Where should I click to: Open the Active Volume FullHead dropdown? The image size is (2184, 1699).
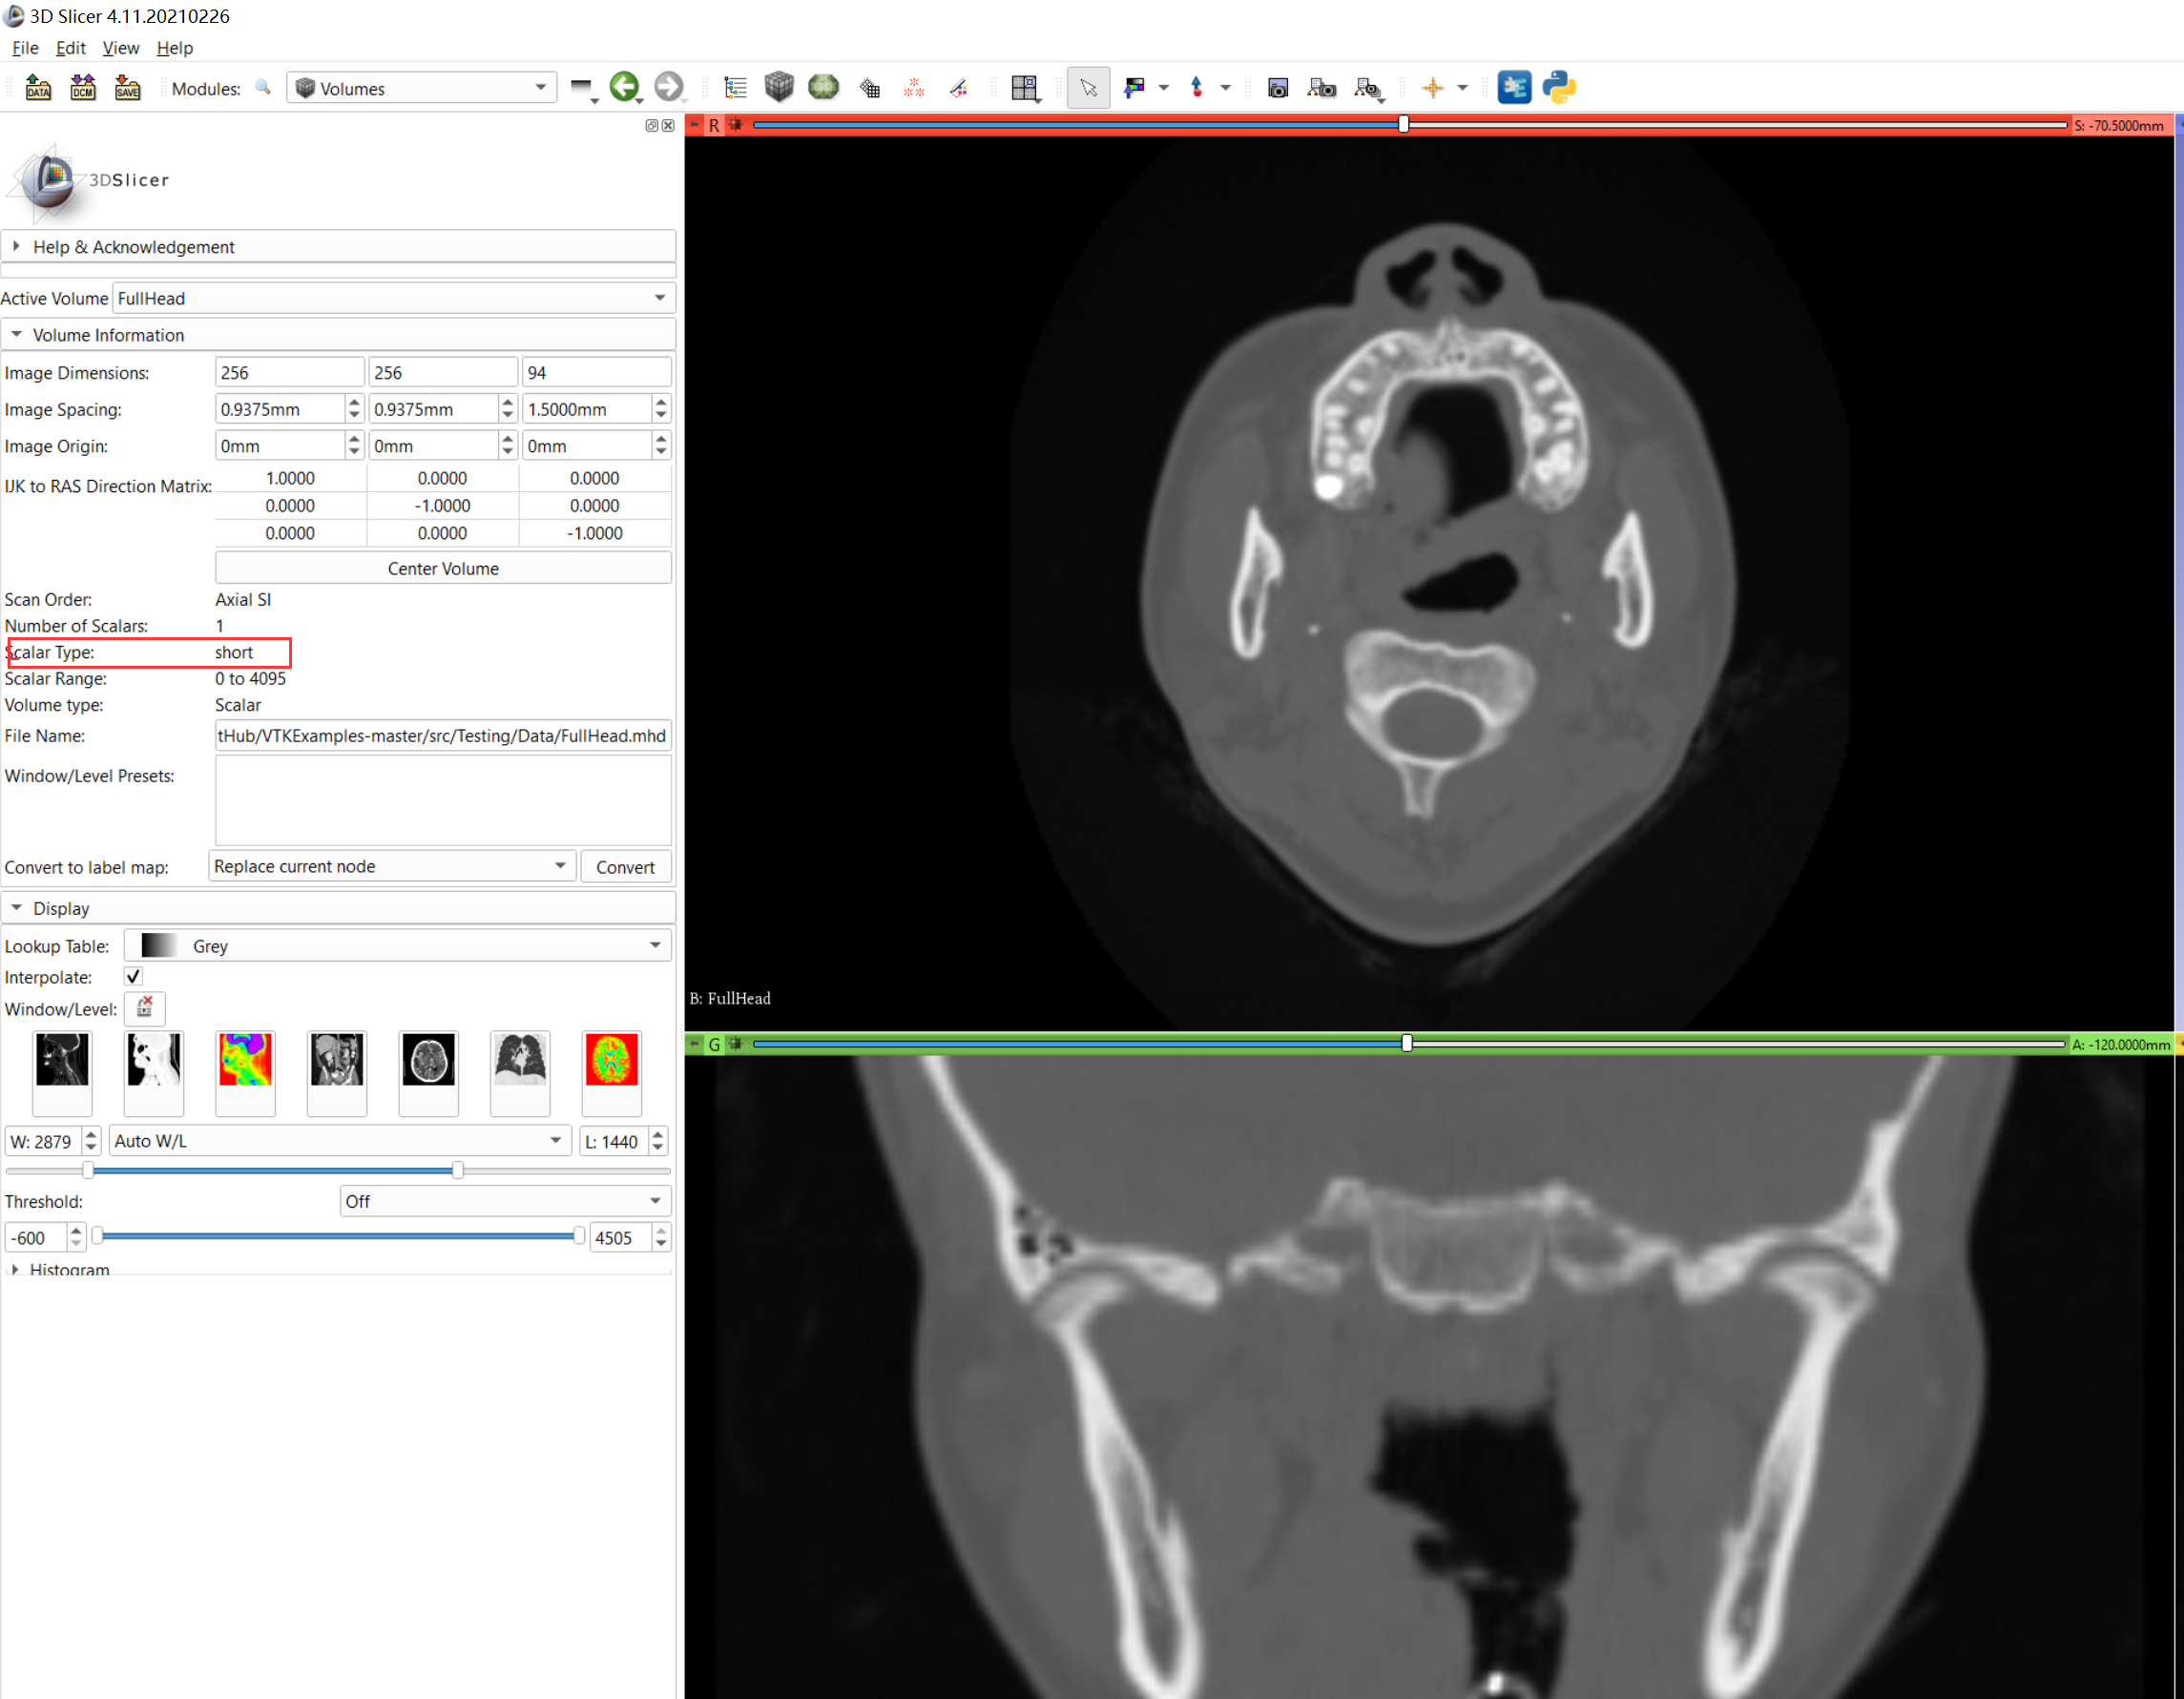[392, 298]
